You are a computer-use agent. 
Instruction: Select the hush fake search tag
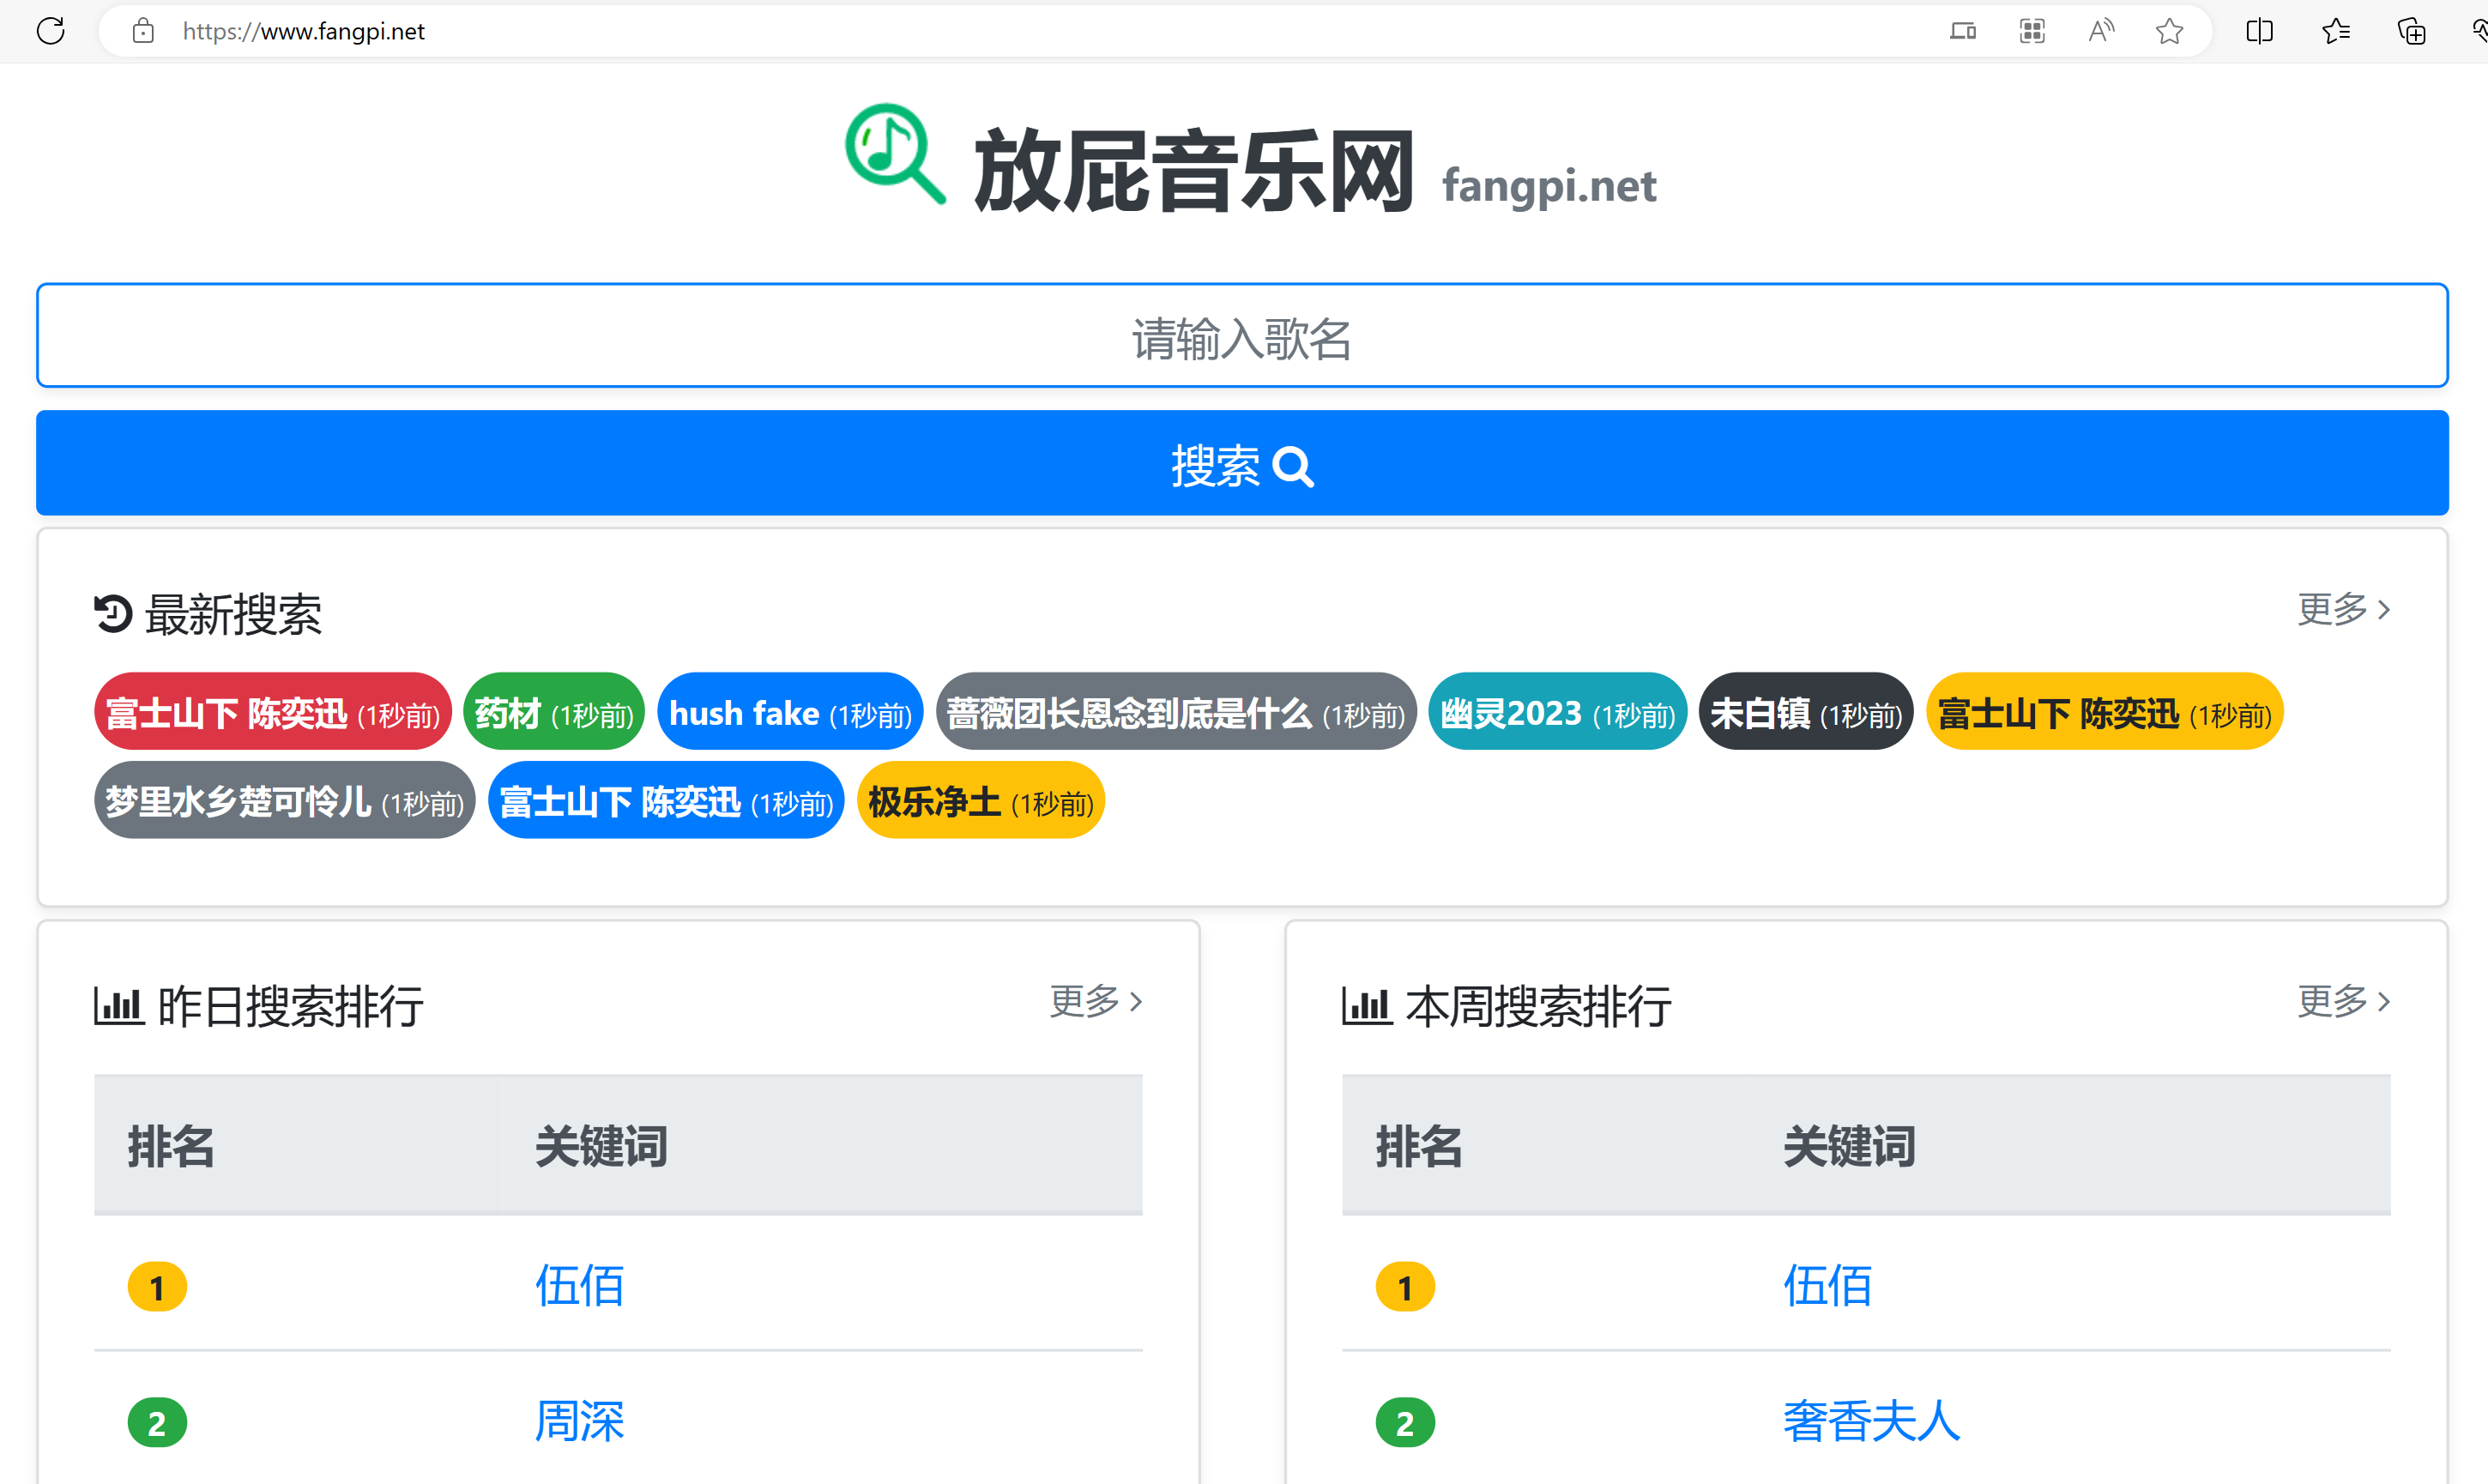(789, 713)
